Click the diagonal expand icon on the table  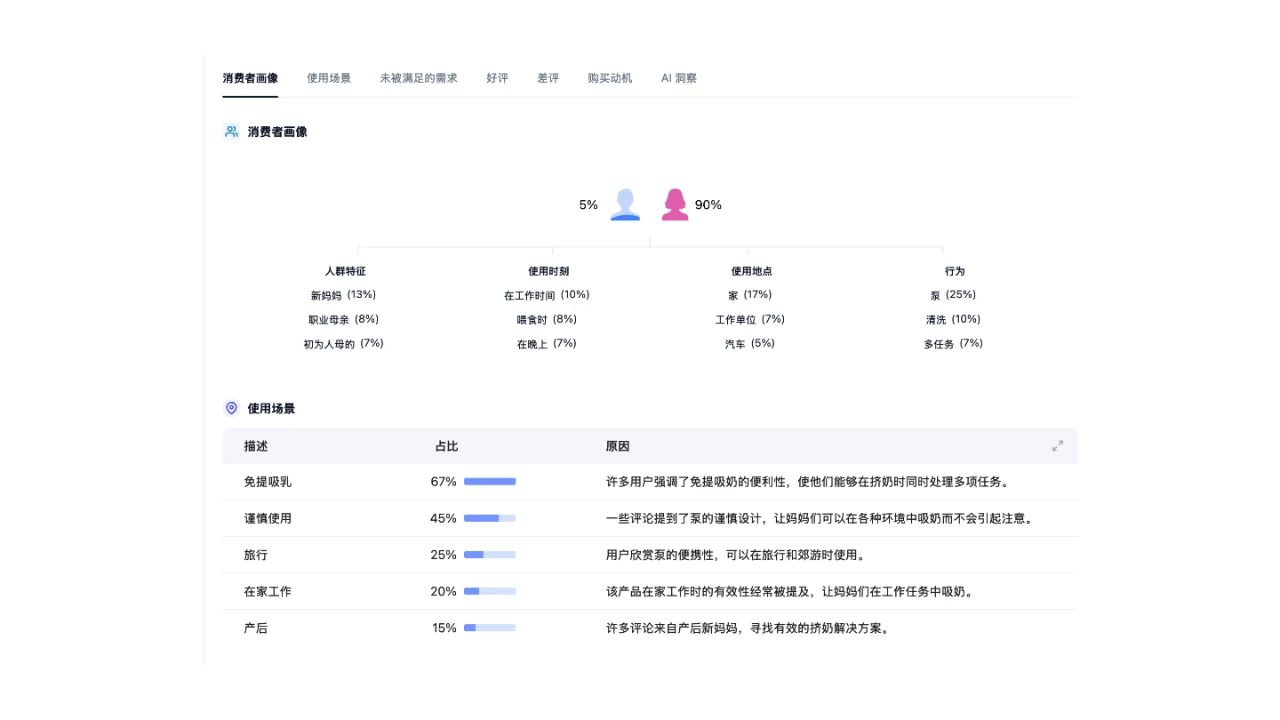pyautogui.click(x=1057, y=446)
